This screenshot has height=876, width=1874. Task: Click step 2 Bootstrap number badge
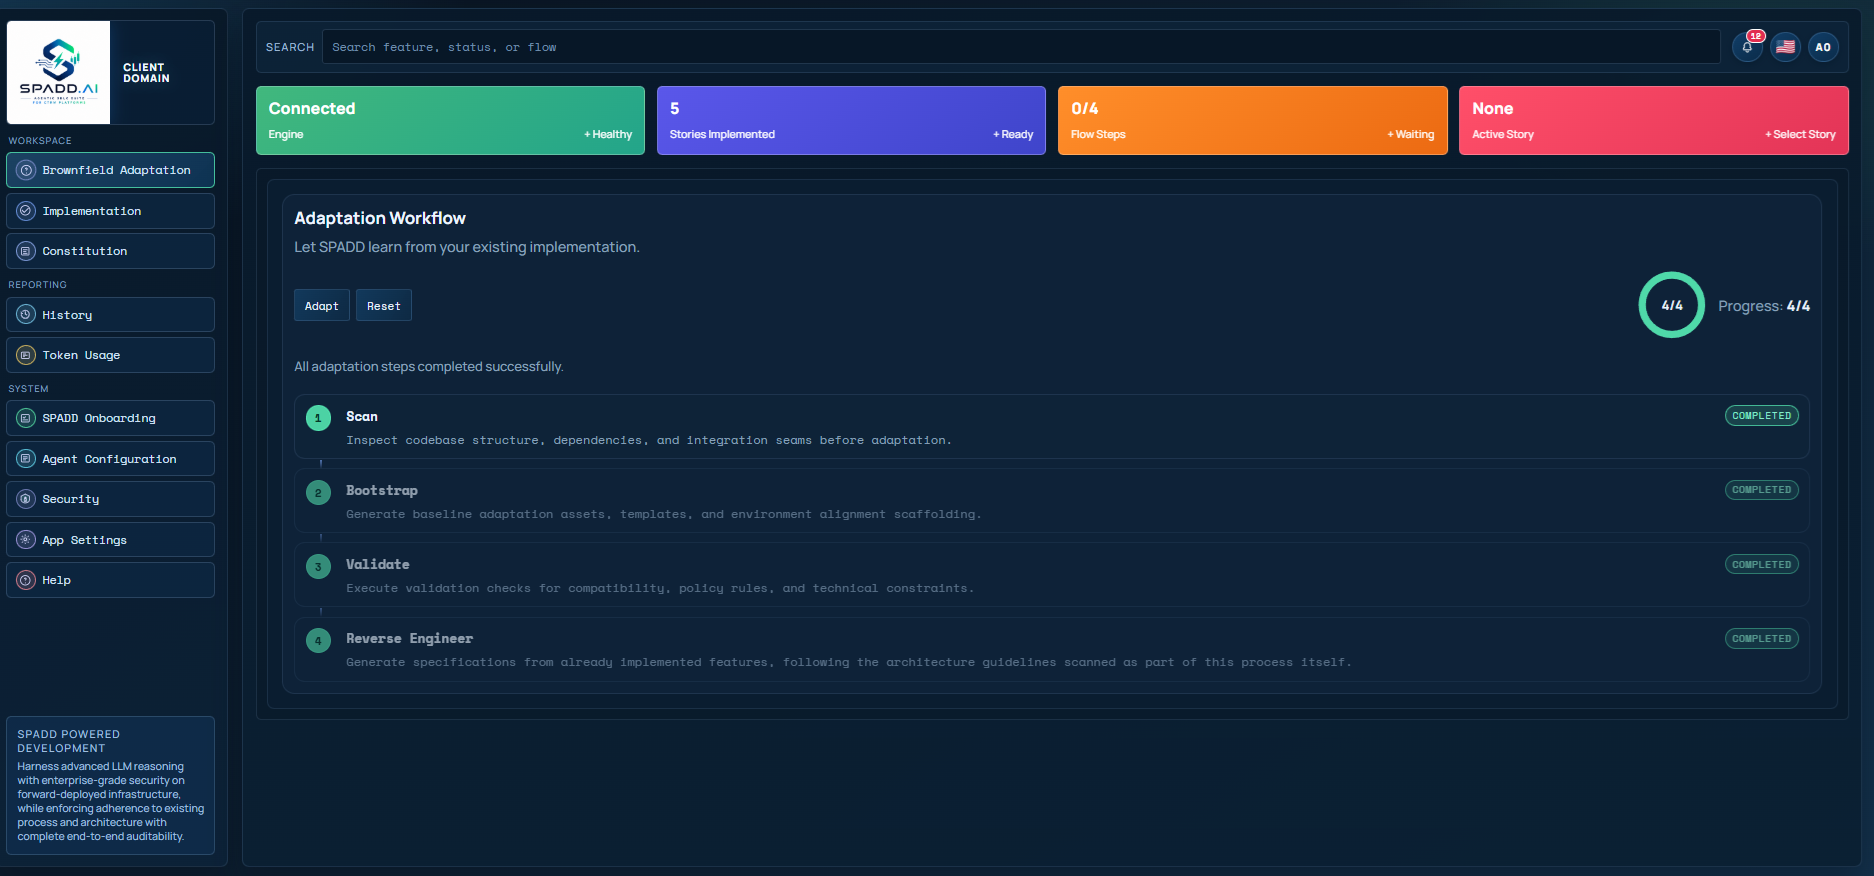click(x=318, y=492)
